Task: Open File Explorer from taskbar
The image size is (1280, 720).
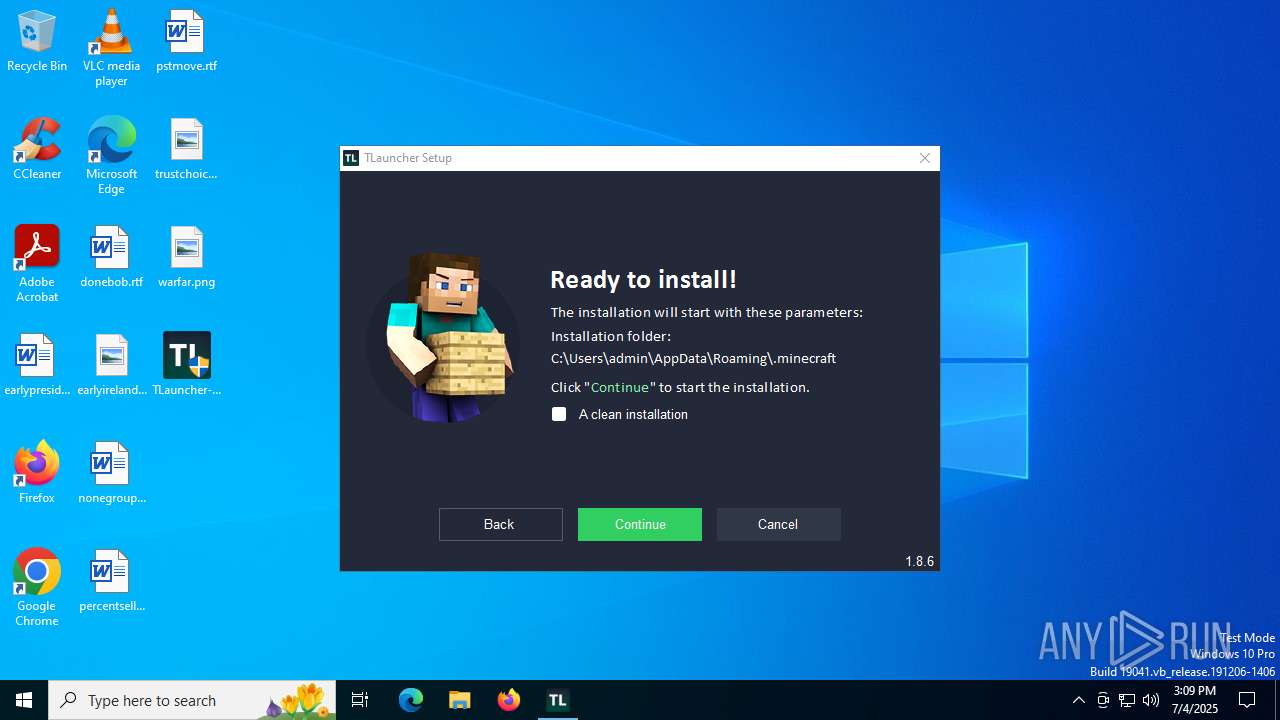Action: pos(460,700)
